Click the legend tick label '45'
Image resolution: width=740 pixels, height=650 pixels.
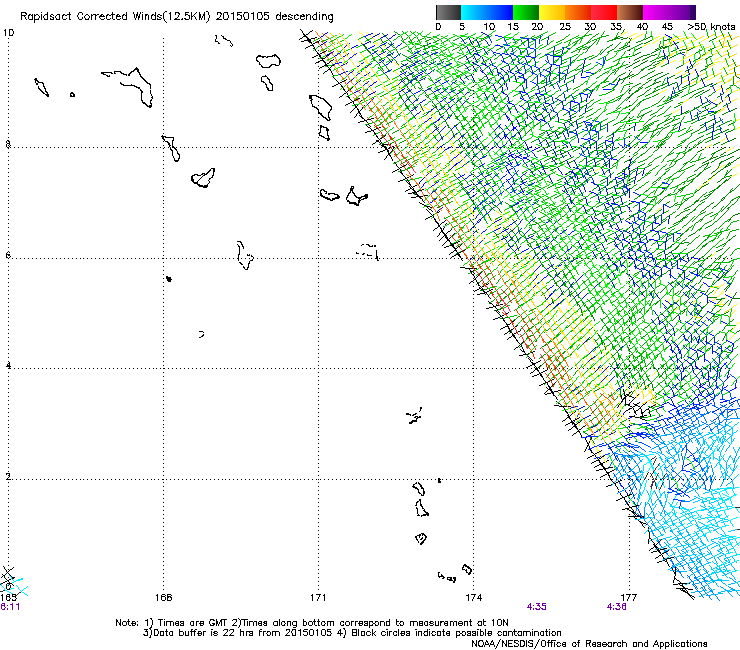coord(666,27)
